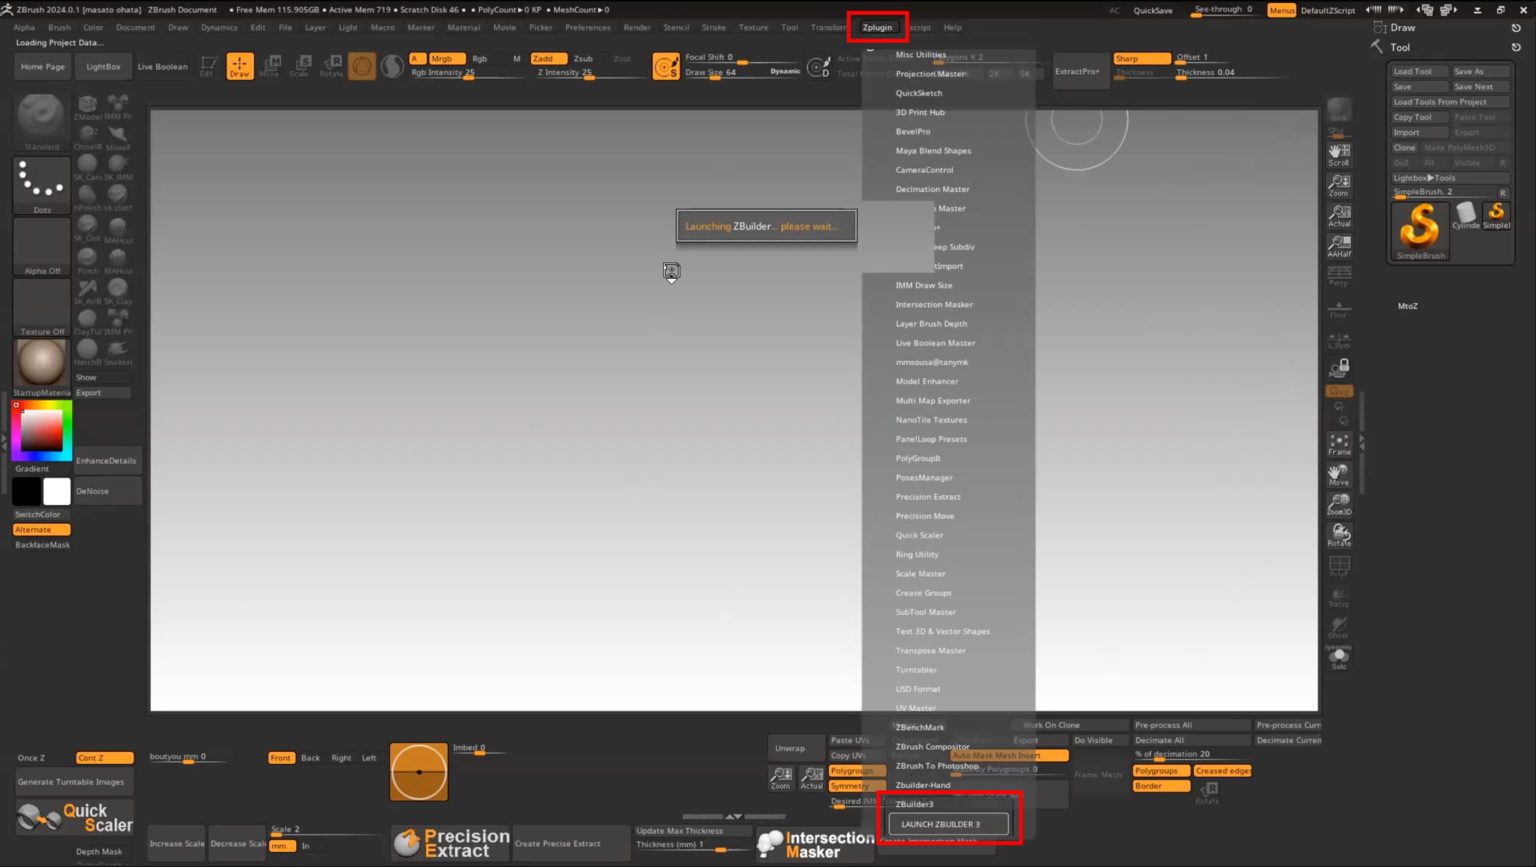Toggle the Alternate color option
Image resolution: width=1536 pixels, height=867 pixels.
coord(41,529)
